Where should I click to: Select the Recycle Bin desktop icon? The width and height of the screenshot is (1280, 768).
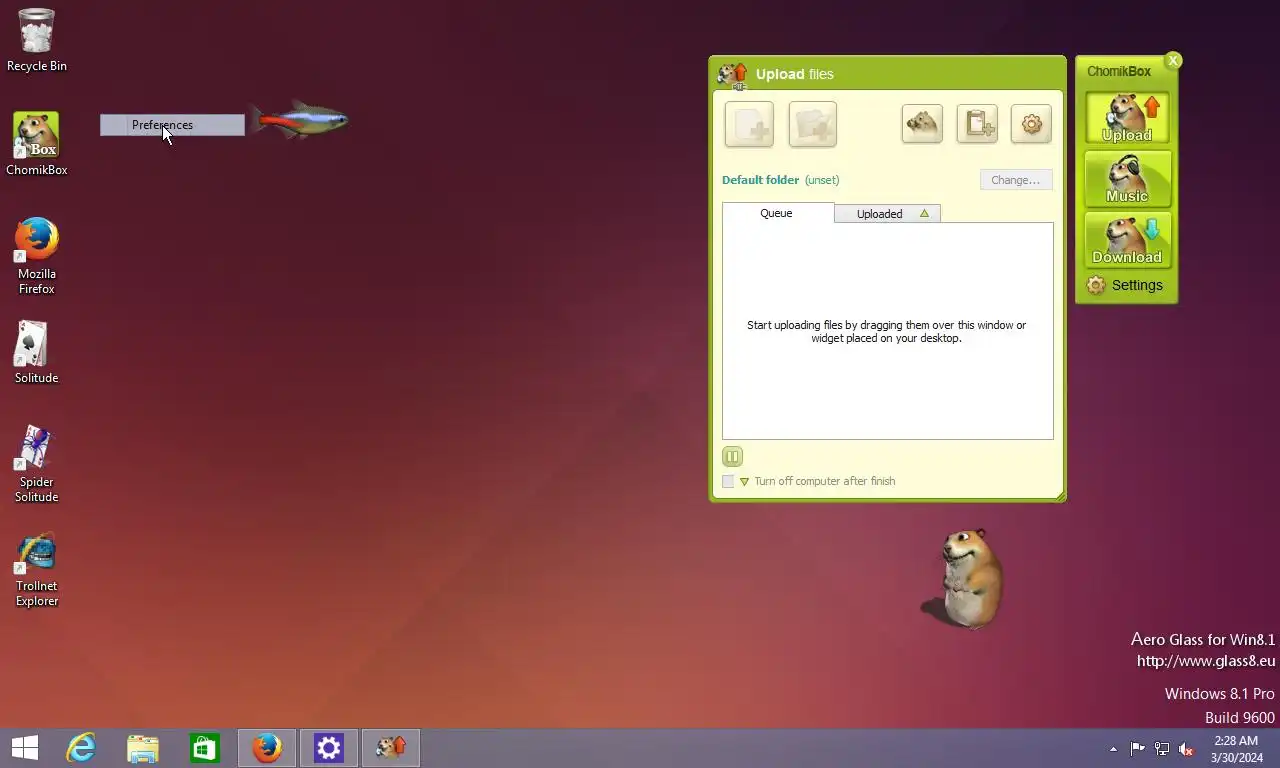click(x=37, y=40)
